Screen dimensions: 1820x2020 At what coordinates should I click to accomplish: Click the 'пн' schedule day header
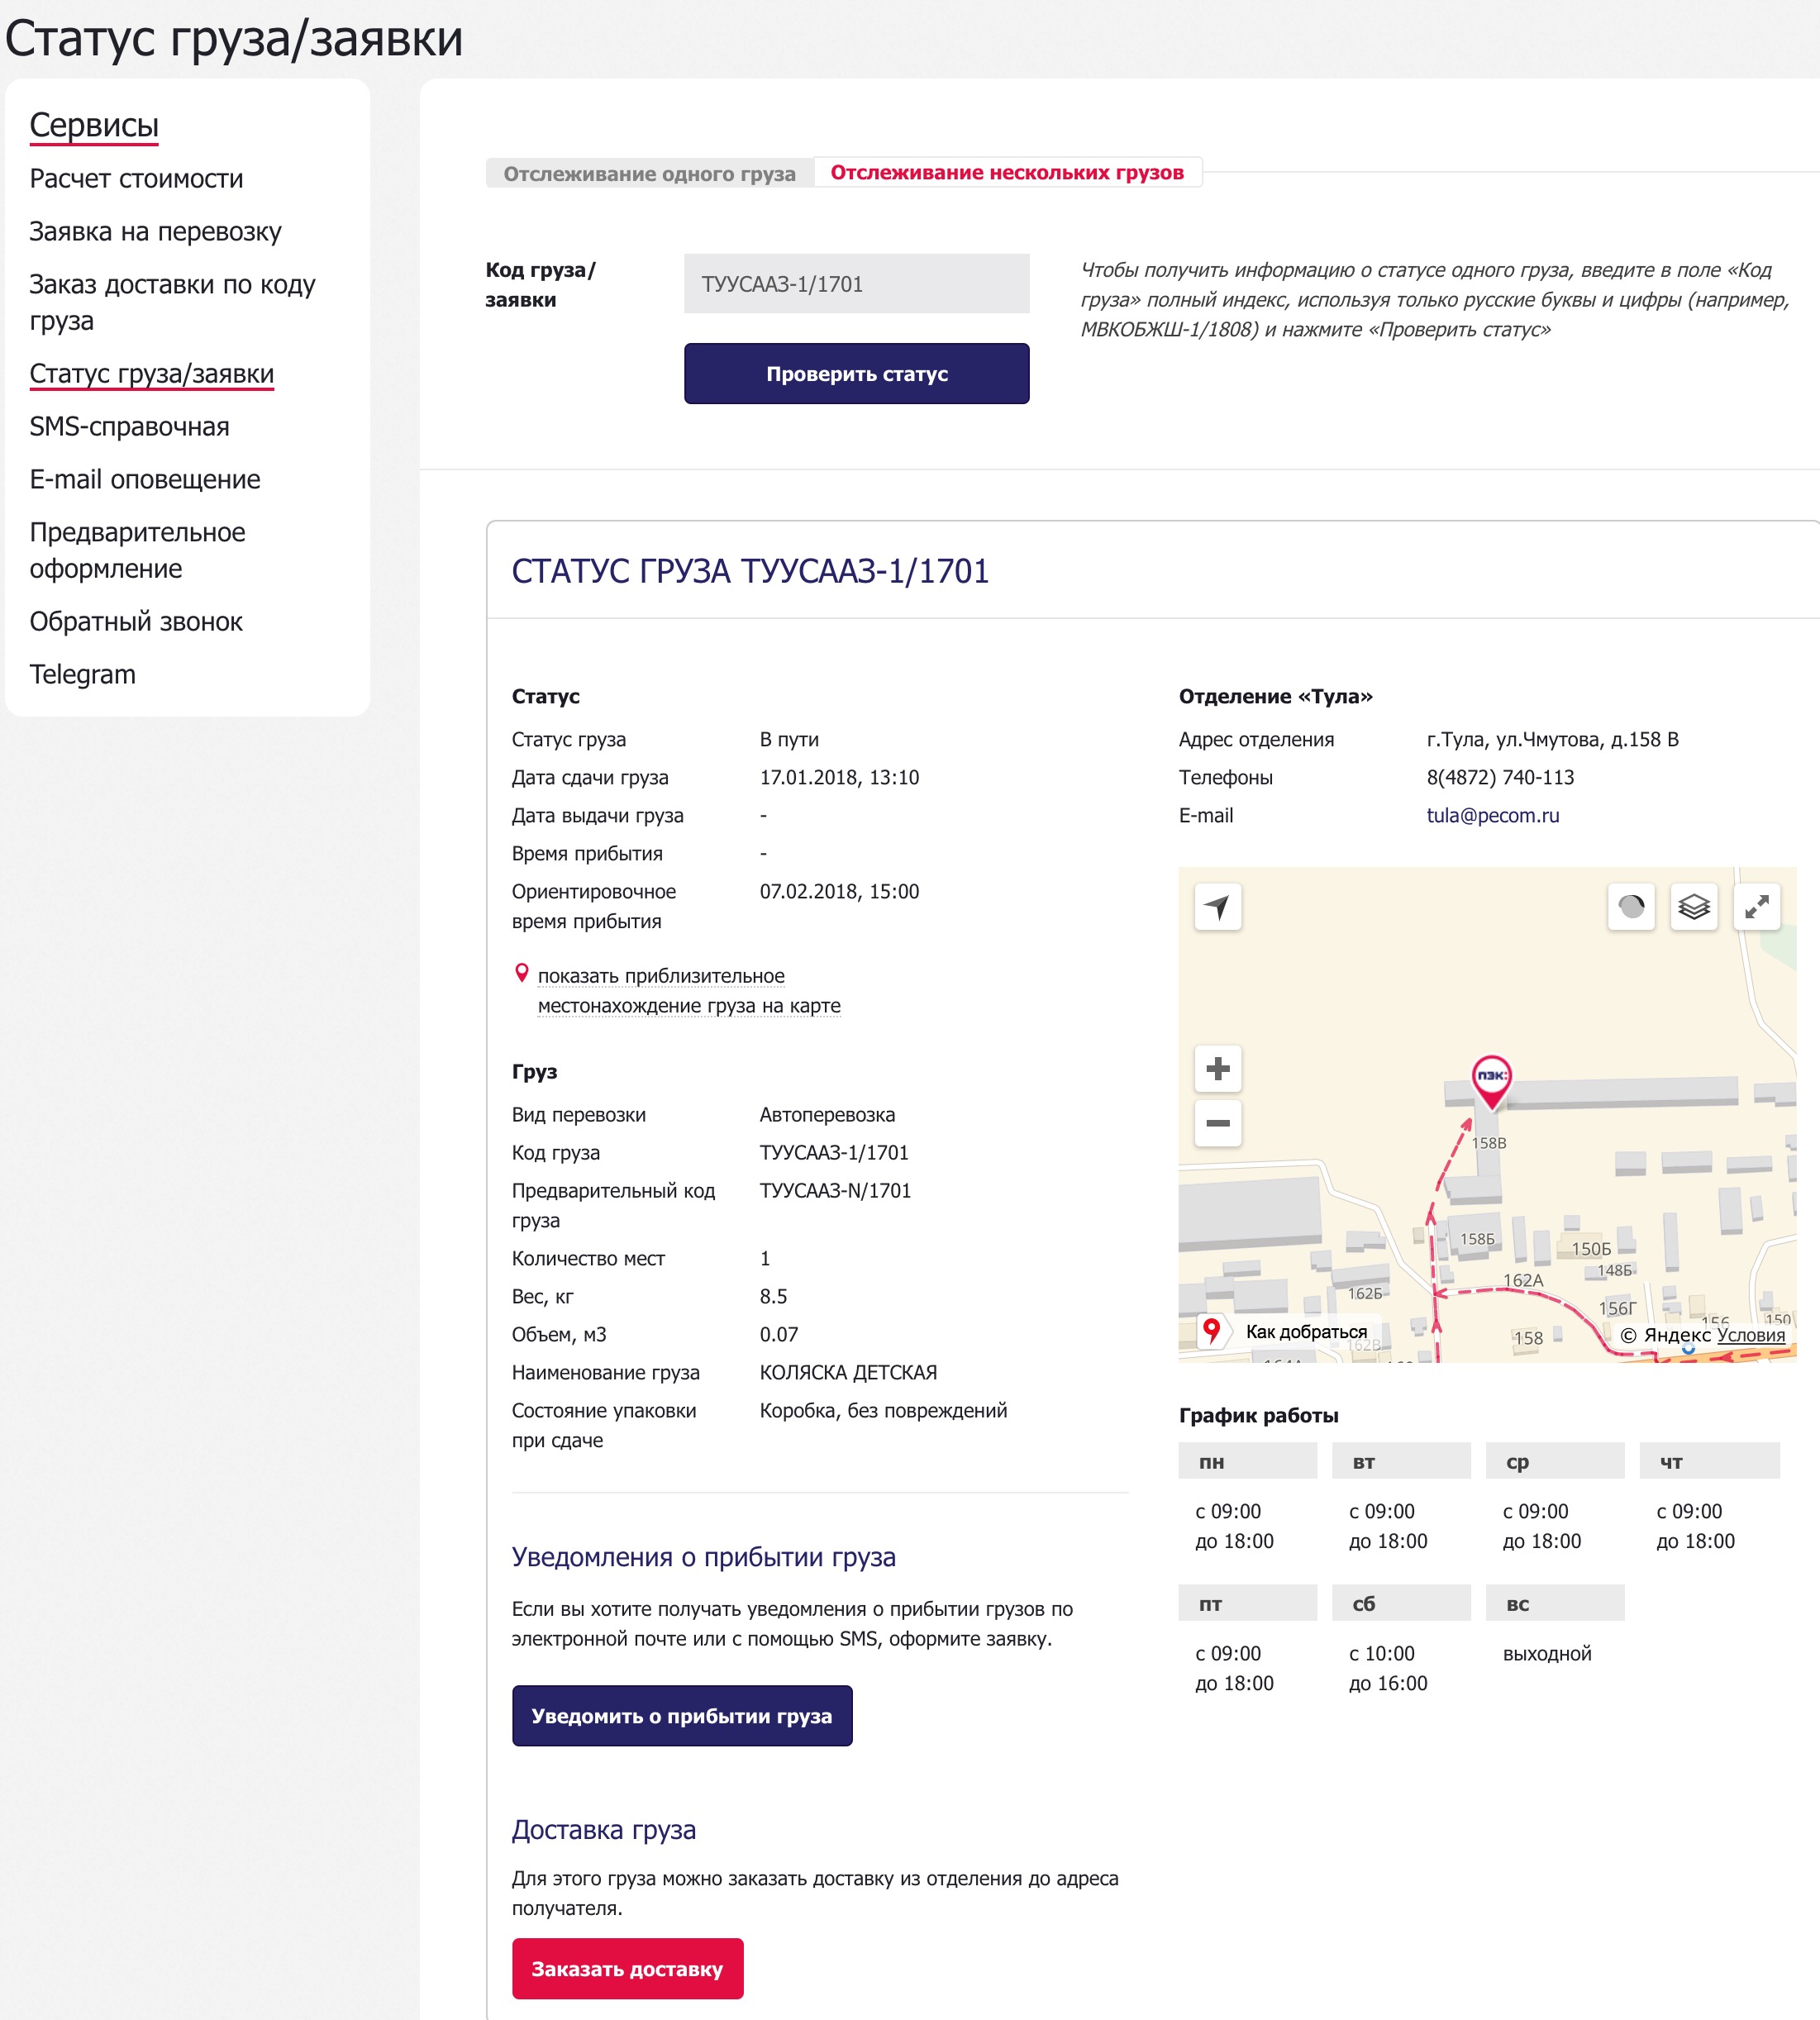point(1248,1461)
